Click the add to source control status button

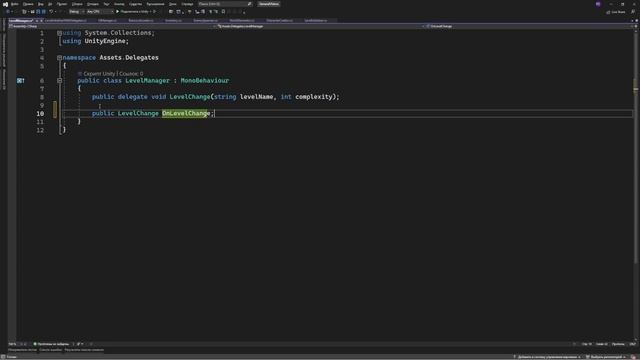[547, 357]
